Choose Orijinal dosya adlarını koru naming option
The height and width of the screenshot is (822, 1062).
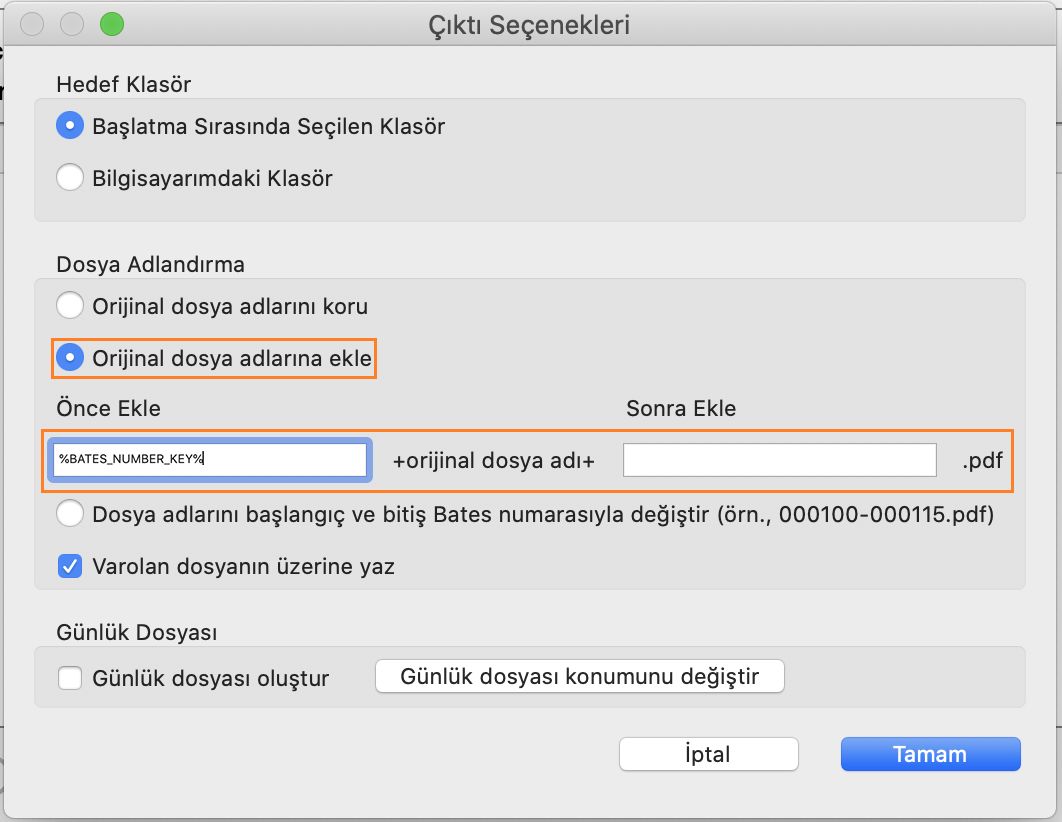click(x=70, y=307)
